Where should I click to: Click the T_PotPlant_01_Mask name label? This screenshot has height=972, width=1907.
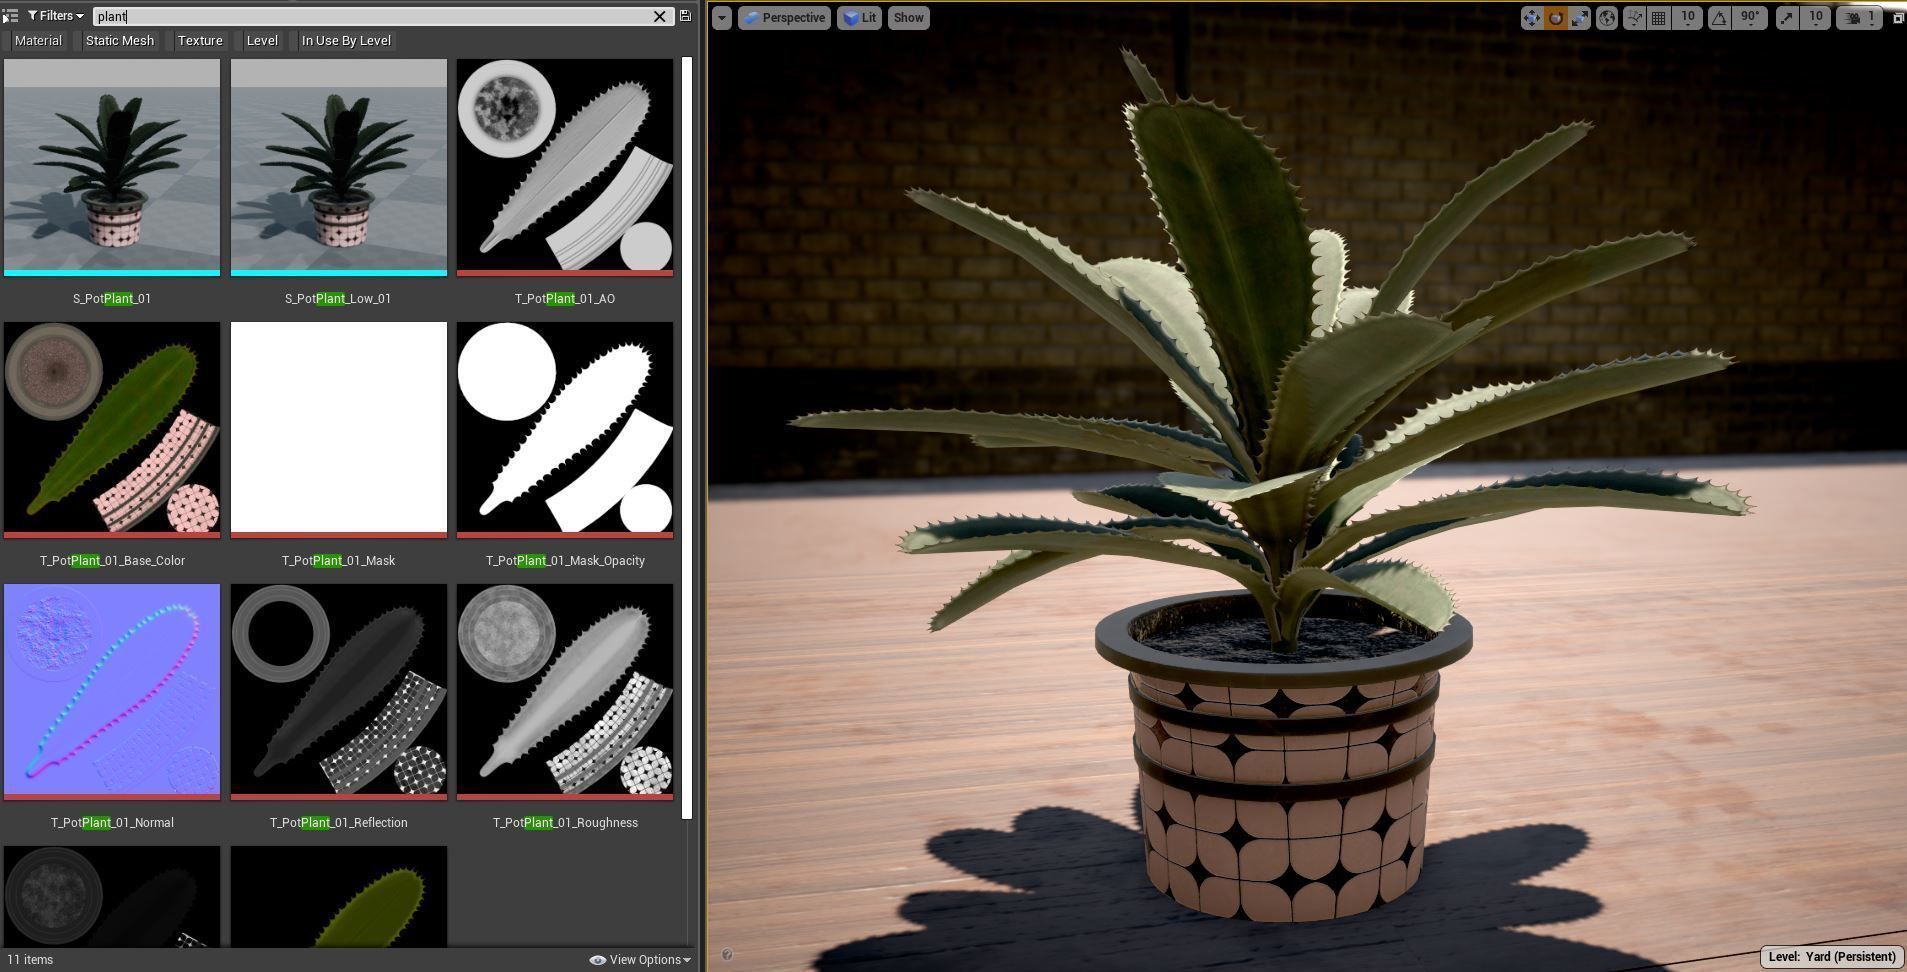[x=338, y=561]
